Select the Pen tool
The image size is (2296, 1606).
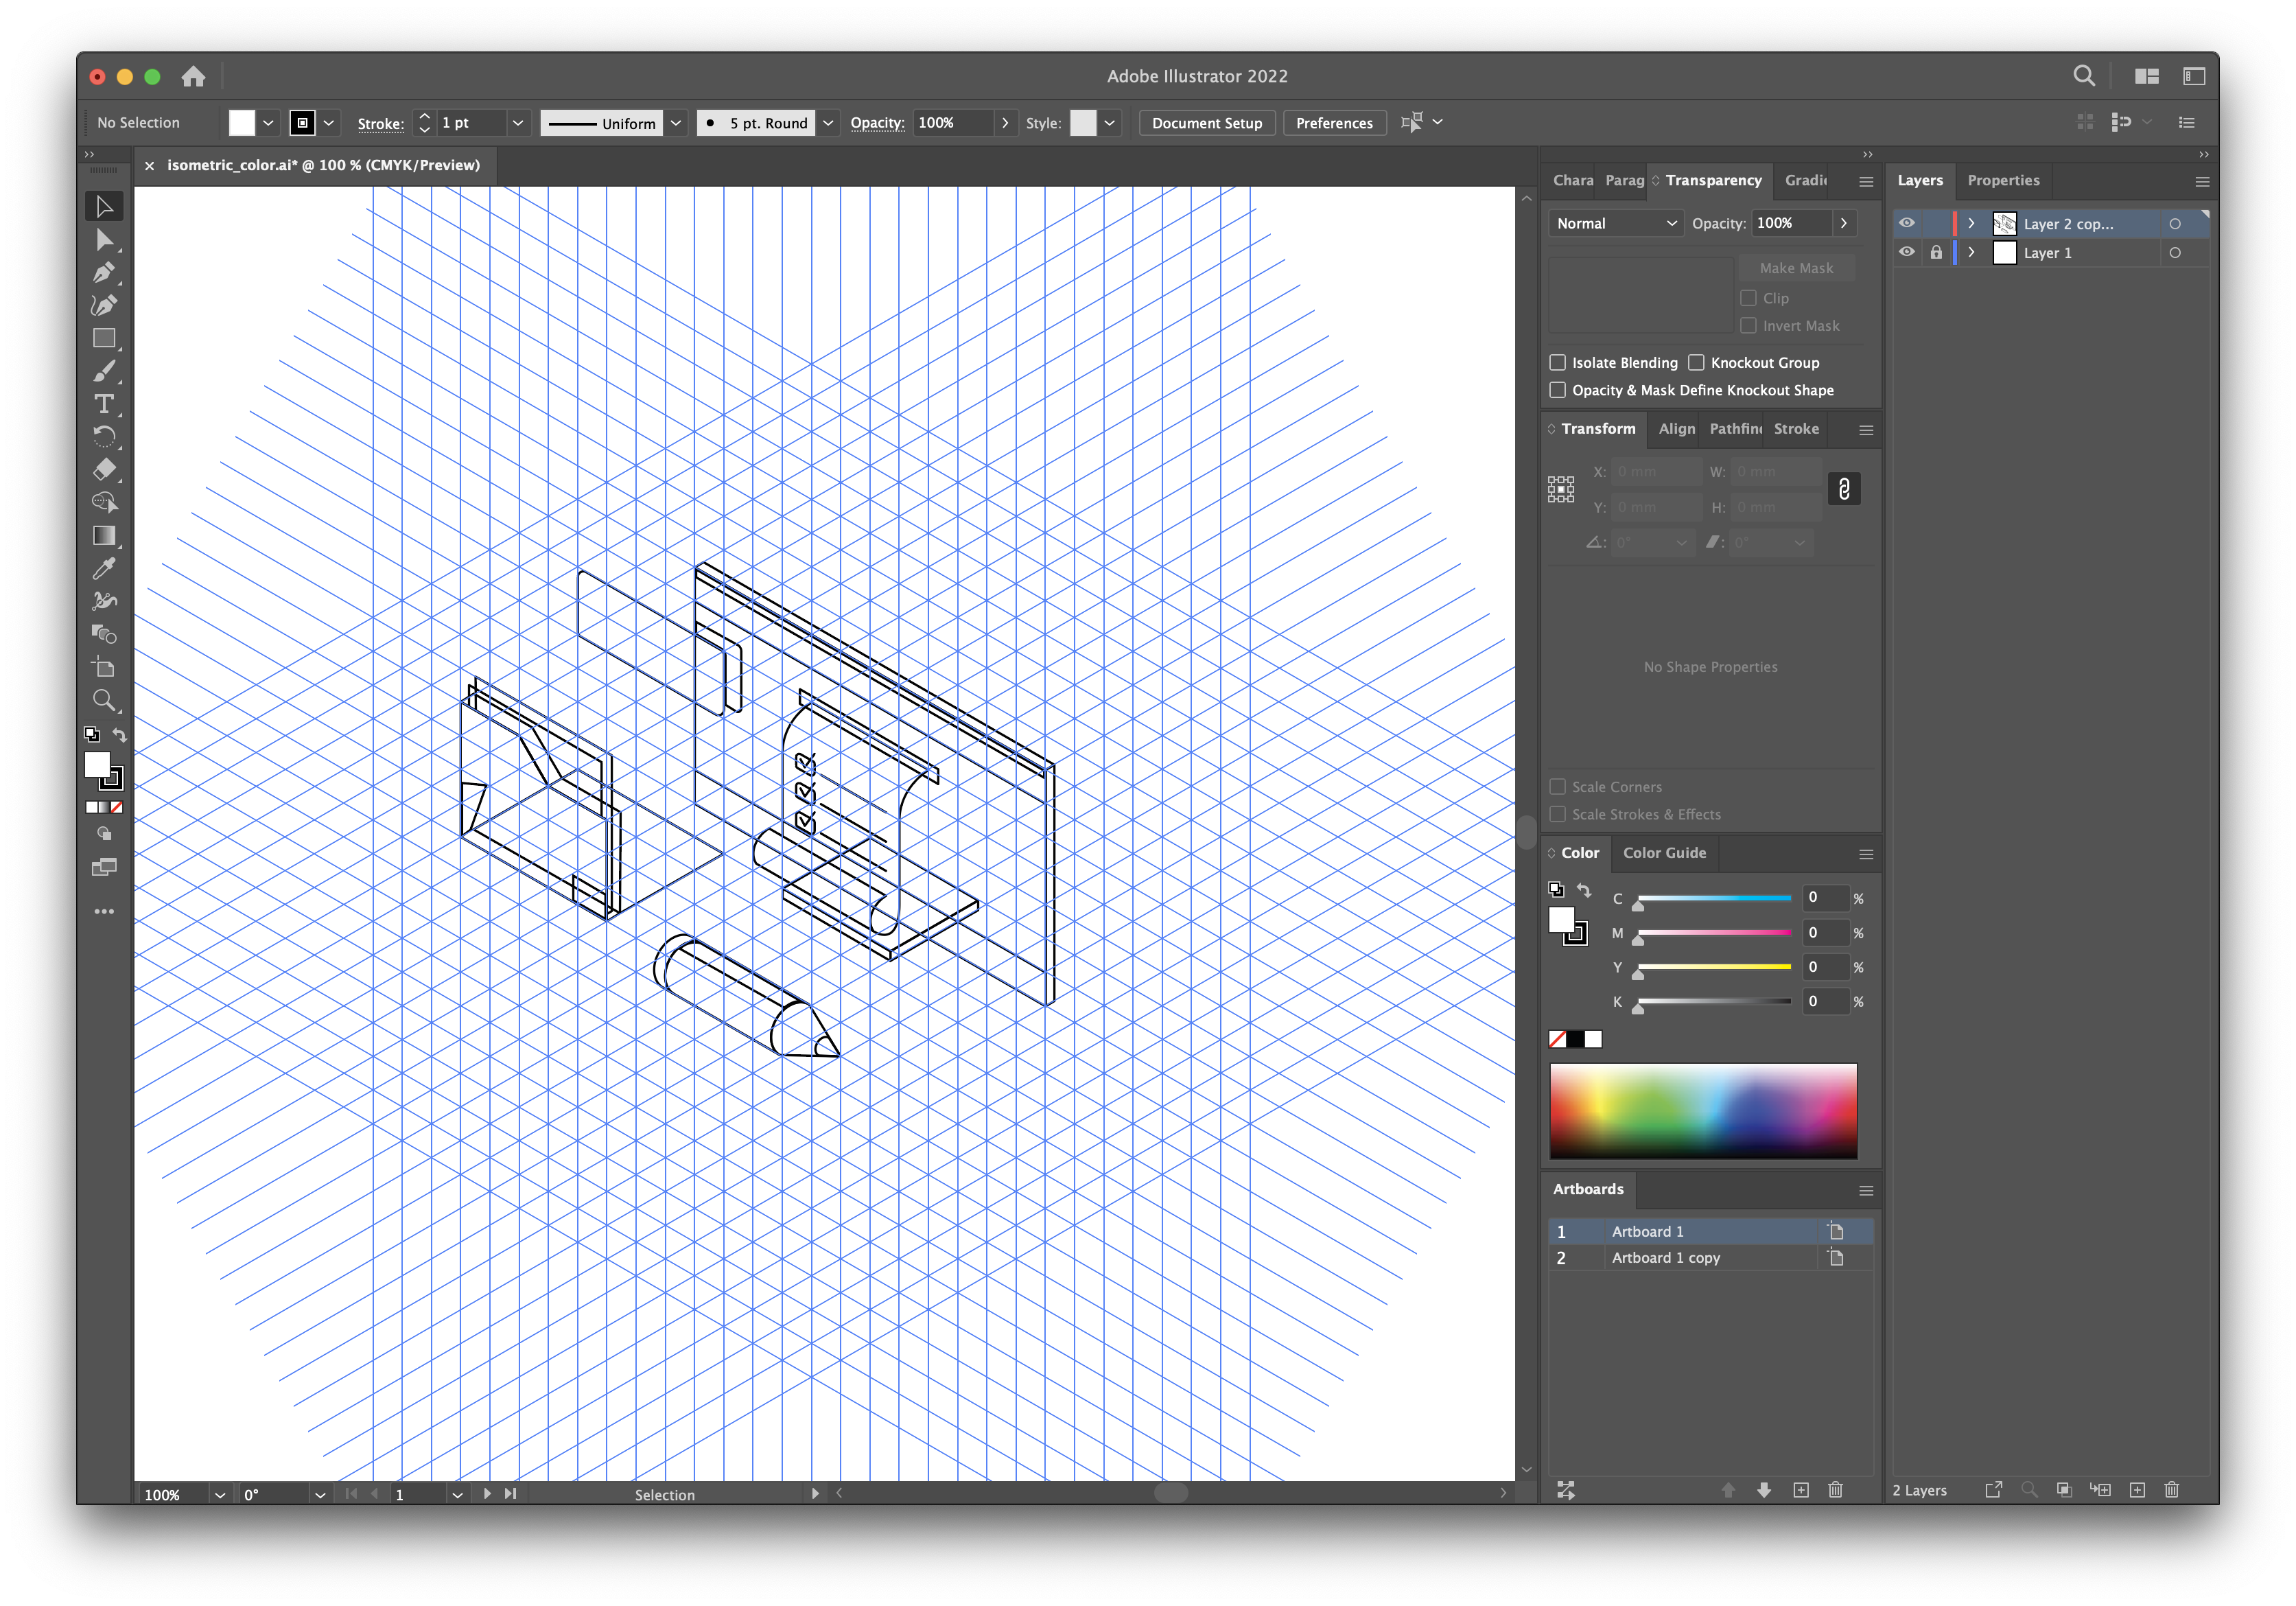click(x=104, y=273)
